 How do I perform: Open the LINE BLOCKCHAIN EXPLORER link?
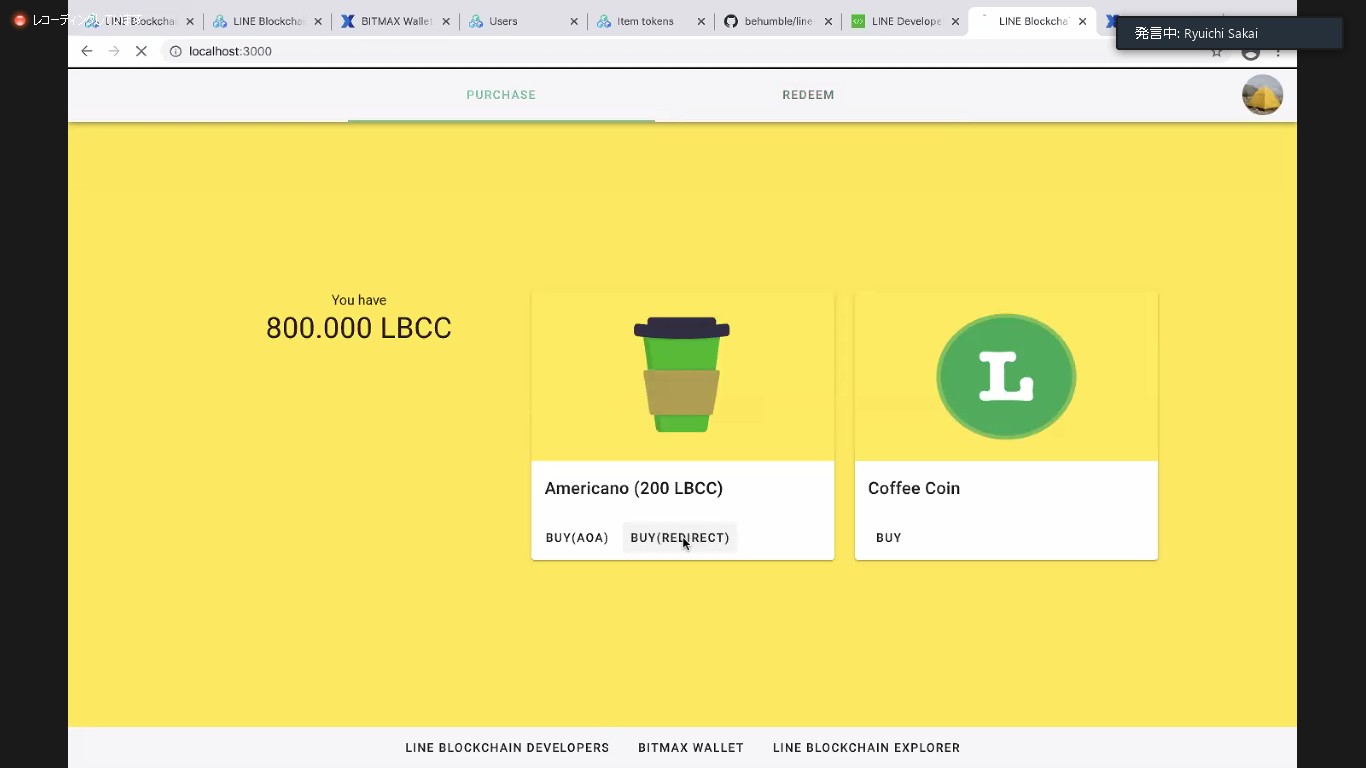[865, 747]
